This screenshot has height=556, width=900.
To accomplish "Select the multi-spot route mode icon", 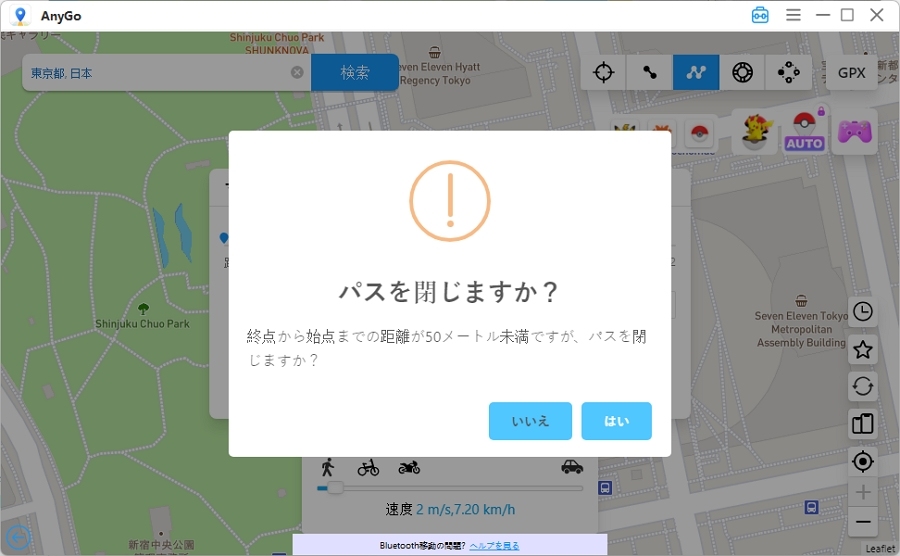I will [696, 72].
